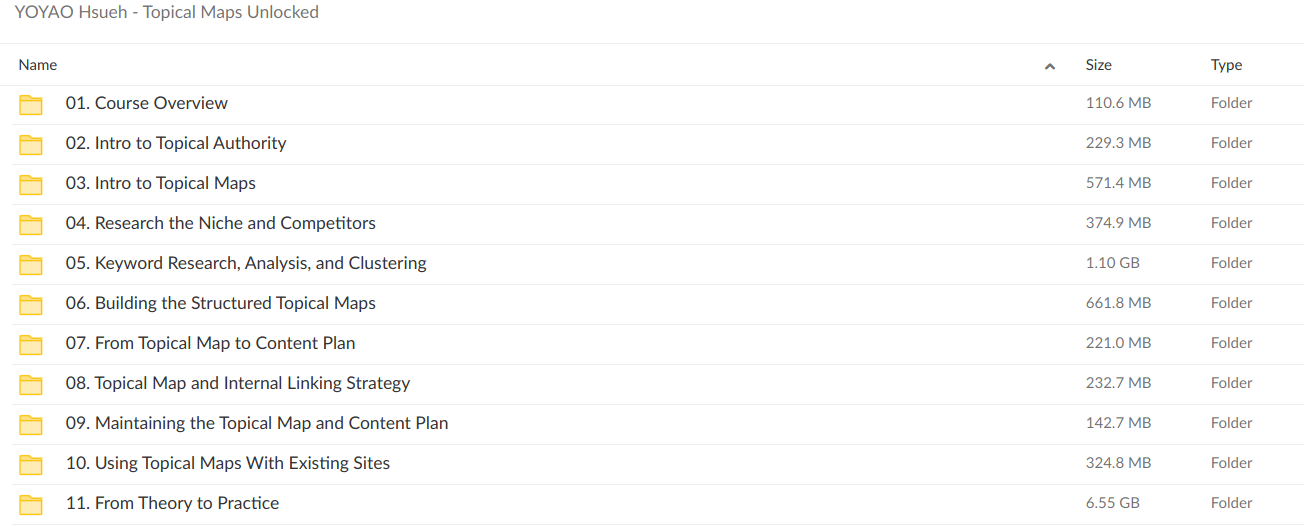Screen dimensions: 1304x526
Task: Click folder icon for Using Topical Maps row
Action: coord(31,464)
